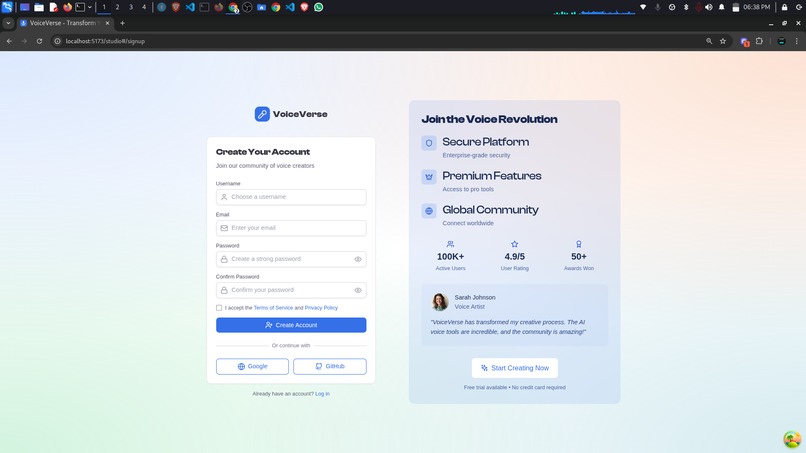Image resolution: width=806 pixels, height=453 pixels.
Task: Open WhatsApp from the taskbar
Action: point(319,7)
